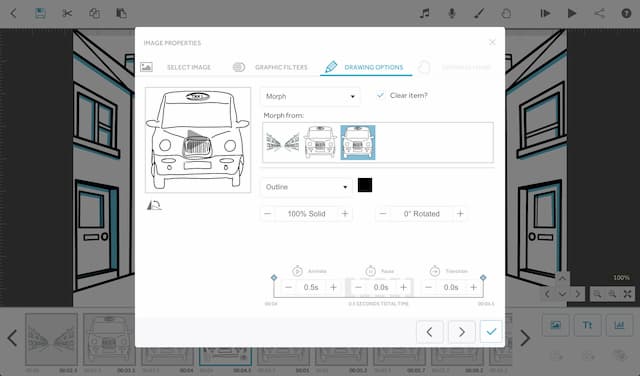Increase the Pause time value
This screenshot has width=640, height=376.
click(403, 287)
